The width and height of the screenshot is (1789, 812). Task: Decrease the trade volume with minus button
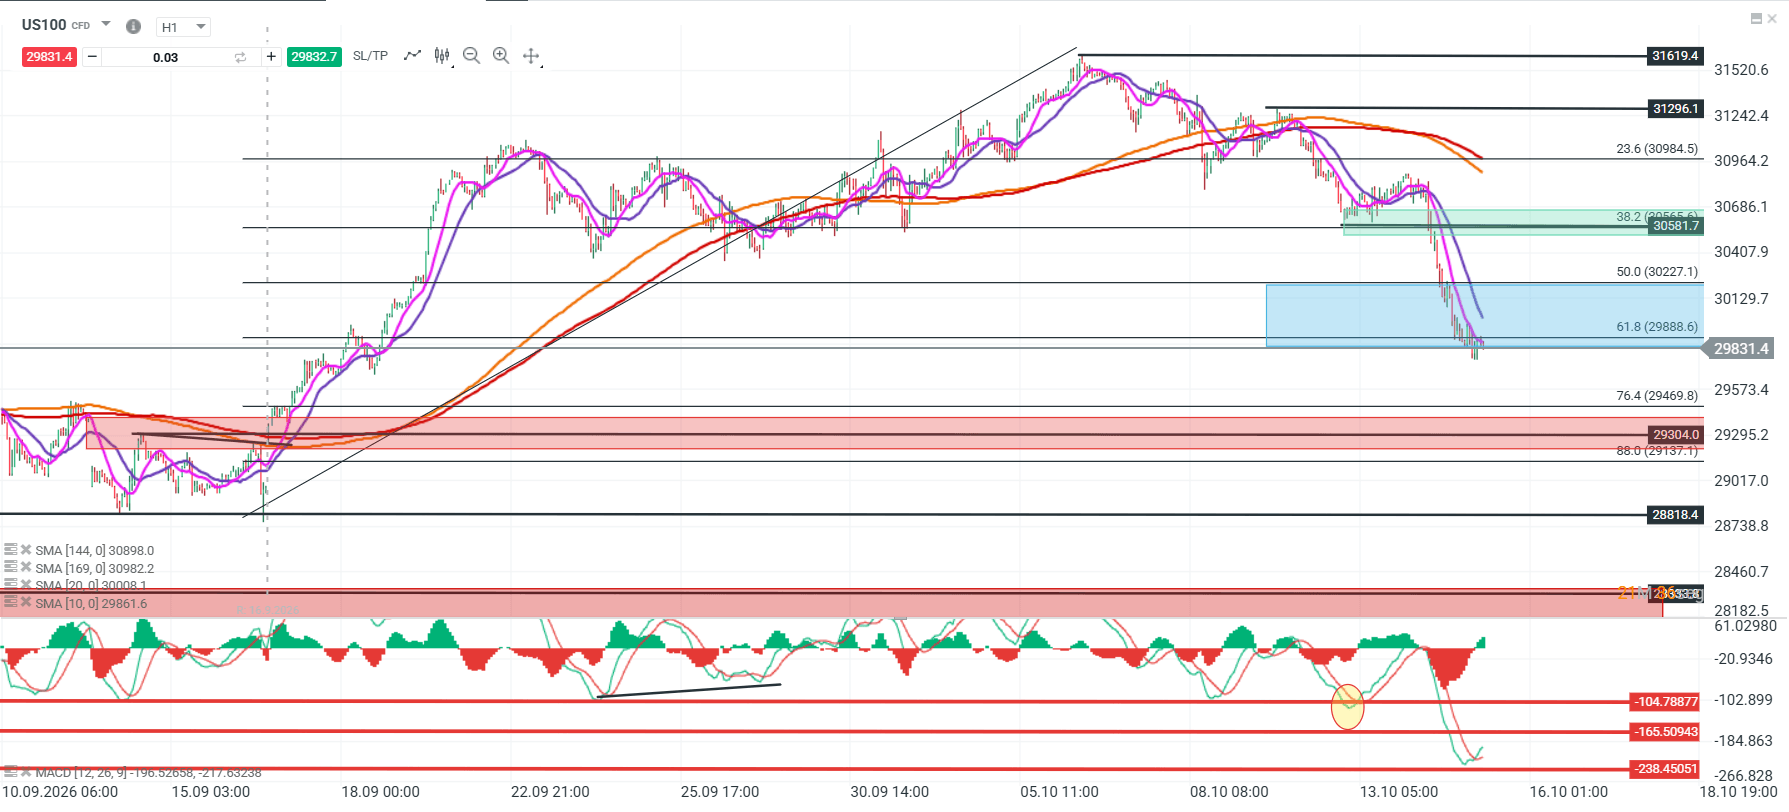coord(92,57)
